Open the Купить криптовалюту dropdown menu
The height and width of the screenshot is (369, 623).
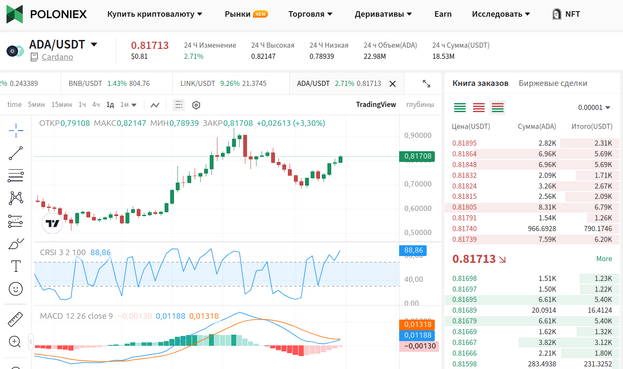[x=155, y=14]
